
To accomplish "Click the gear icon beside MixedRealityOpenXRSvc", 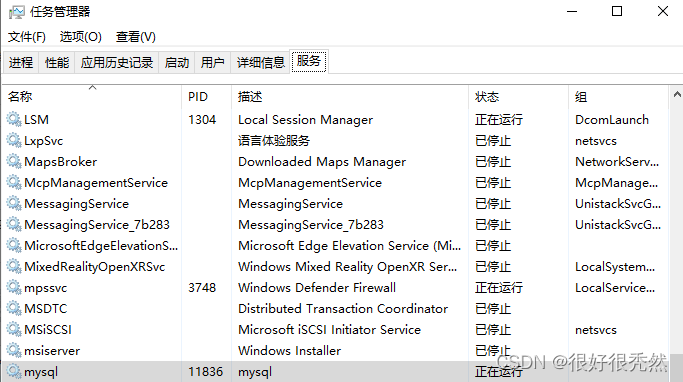I will pyautogui.click(x=14, y=266).
